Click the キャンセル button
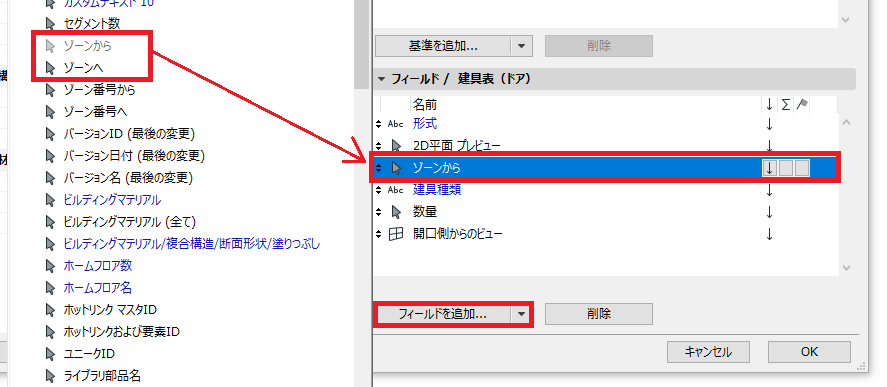887x387 pixels. 708,352
